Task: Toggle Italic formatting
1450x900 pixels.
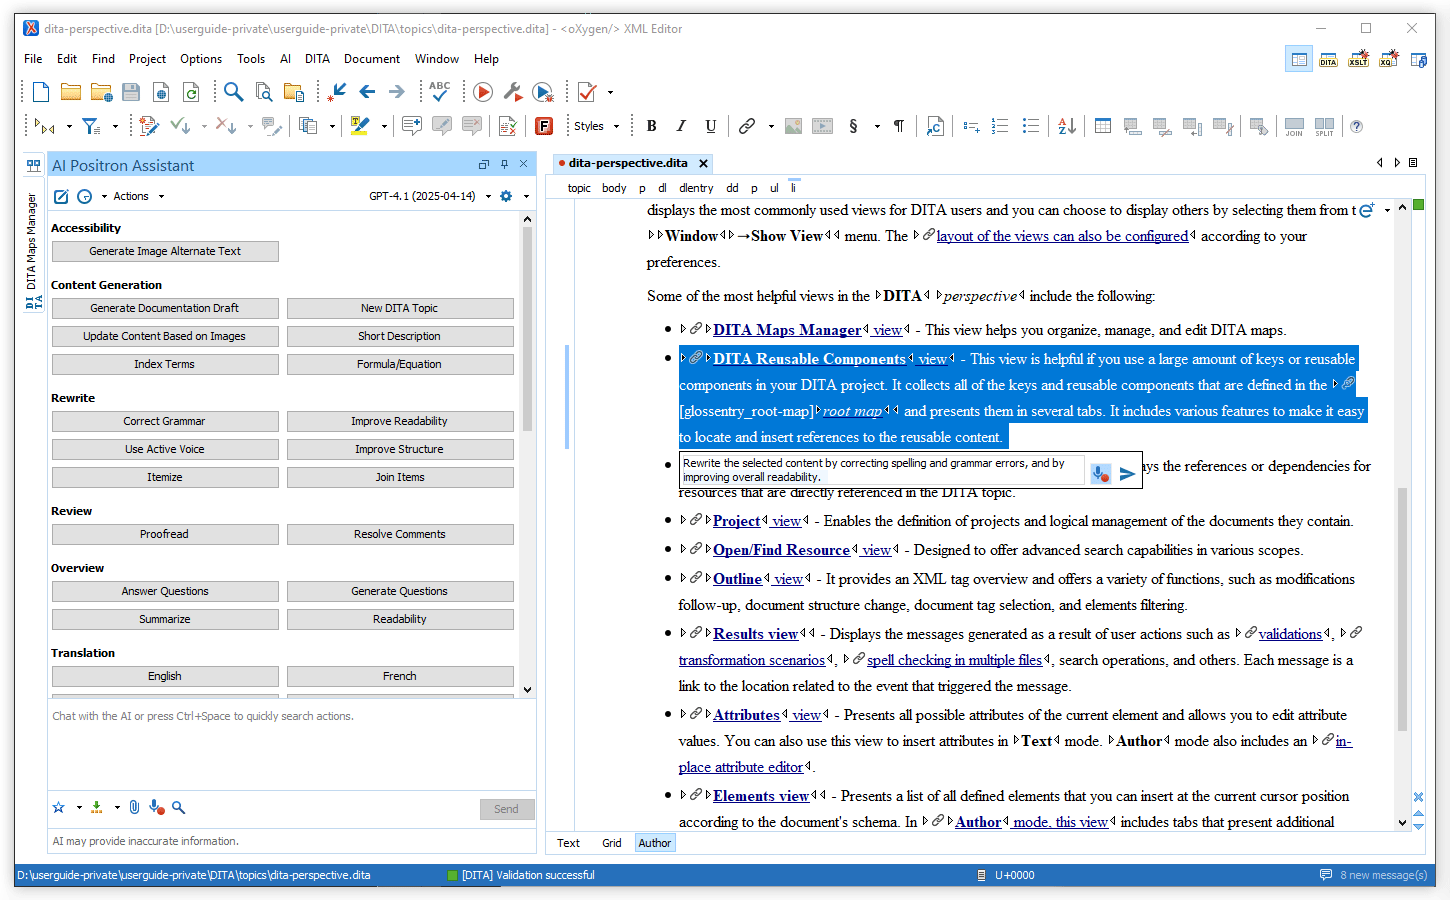Action: [x=681, y=126]
